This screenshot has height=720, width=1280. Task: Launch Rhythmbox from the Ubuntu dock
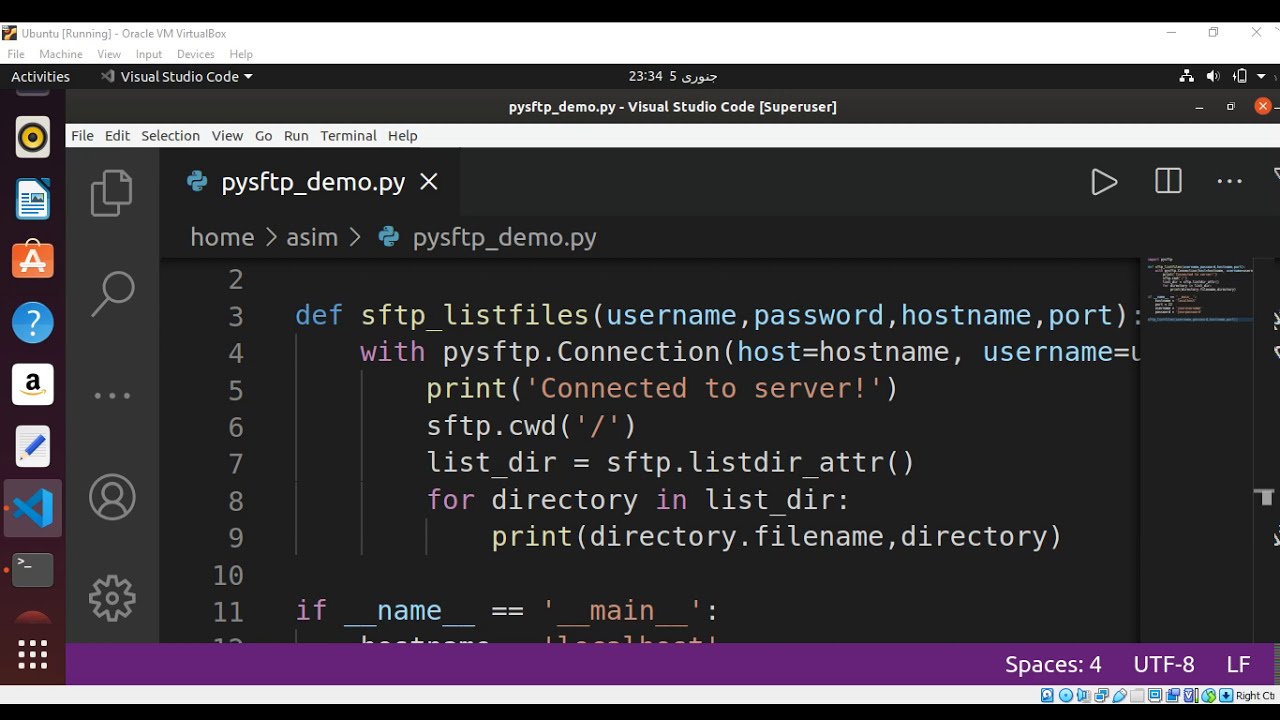pos(33,137)
